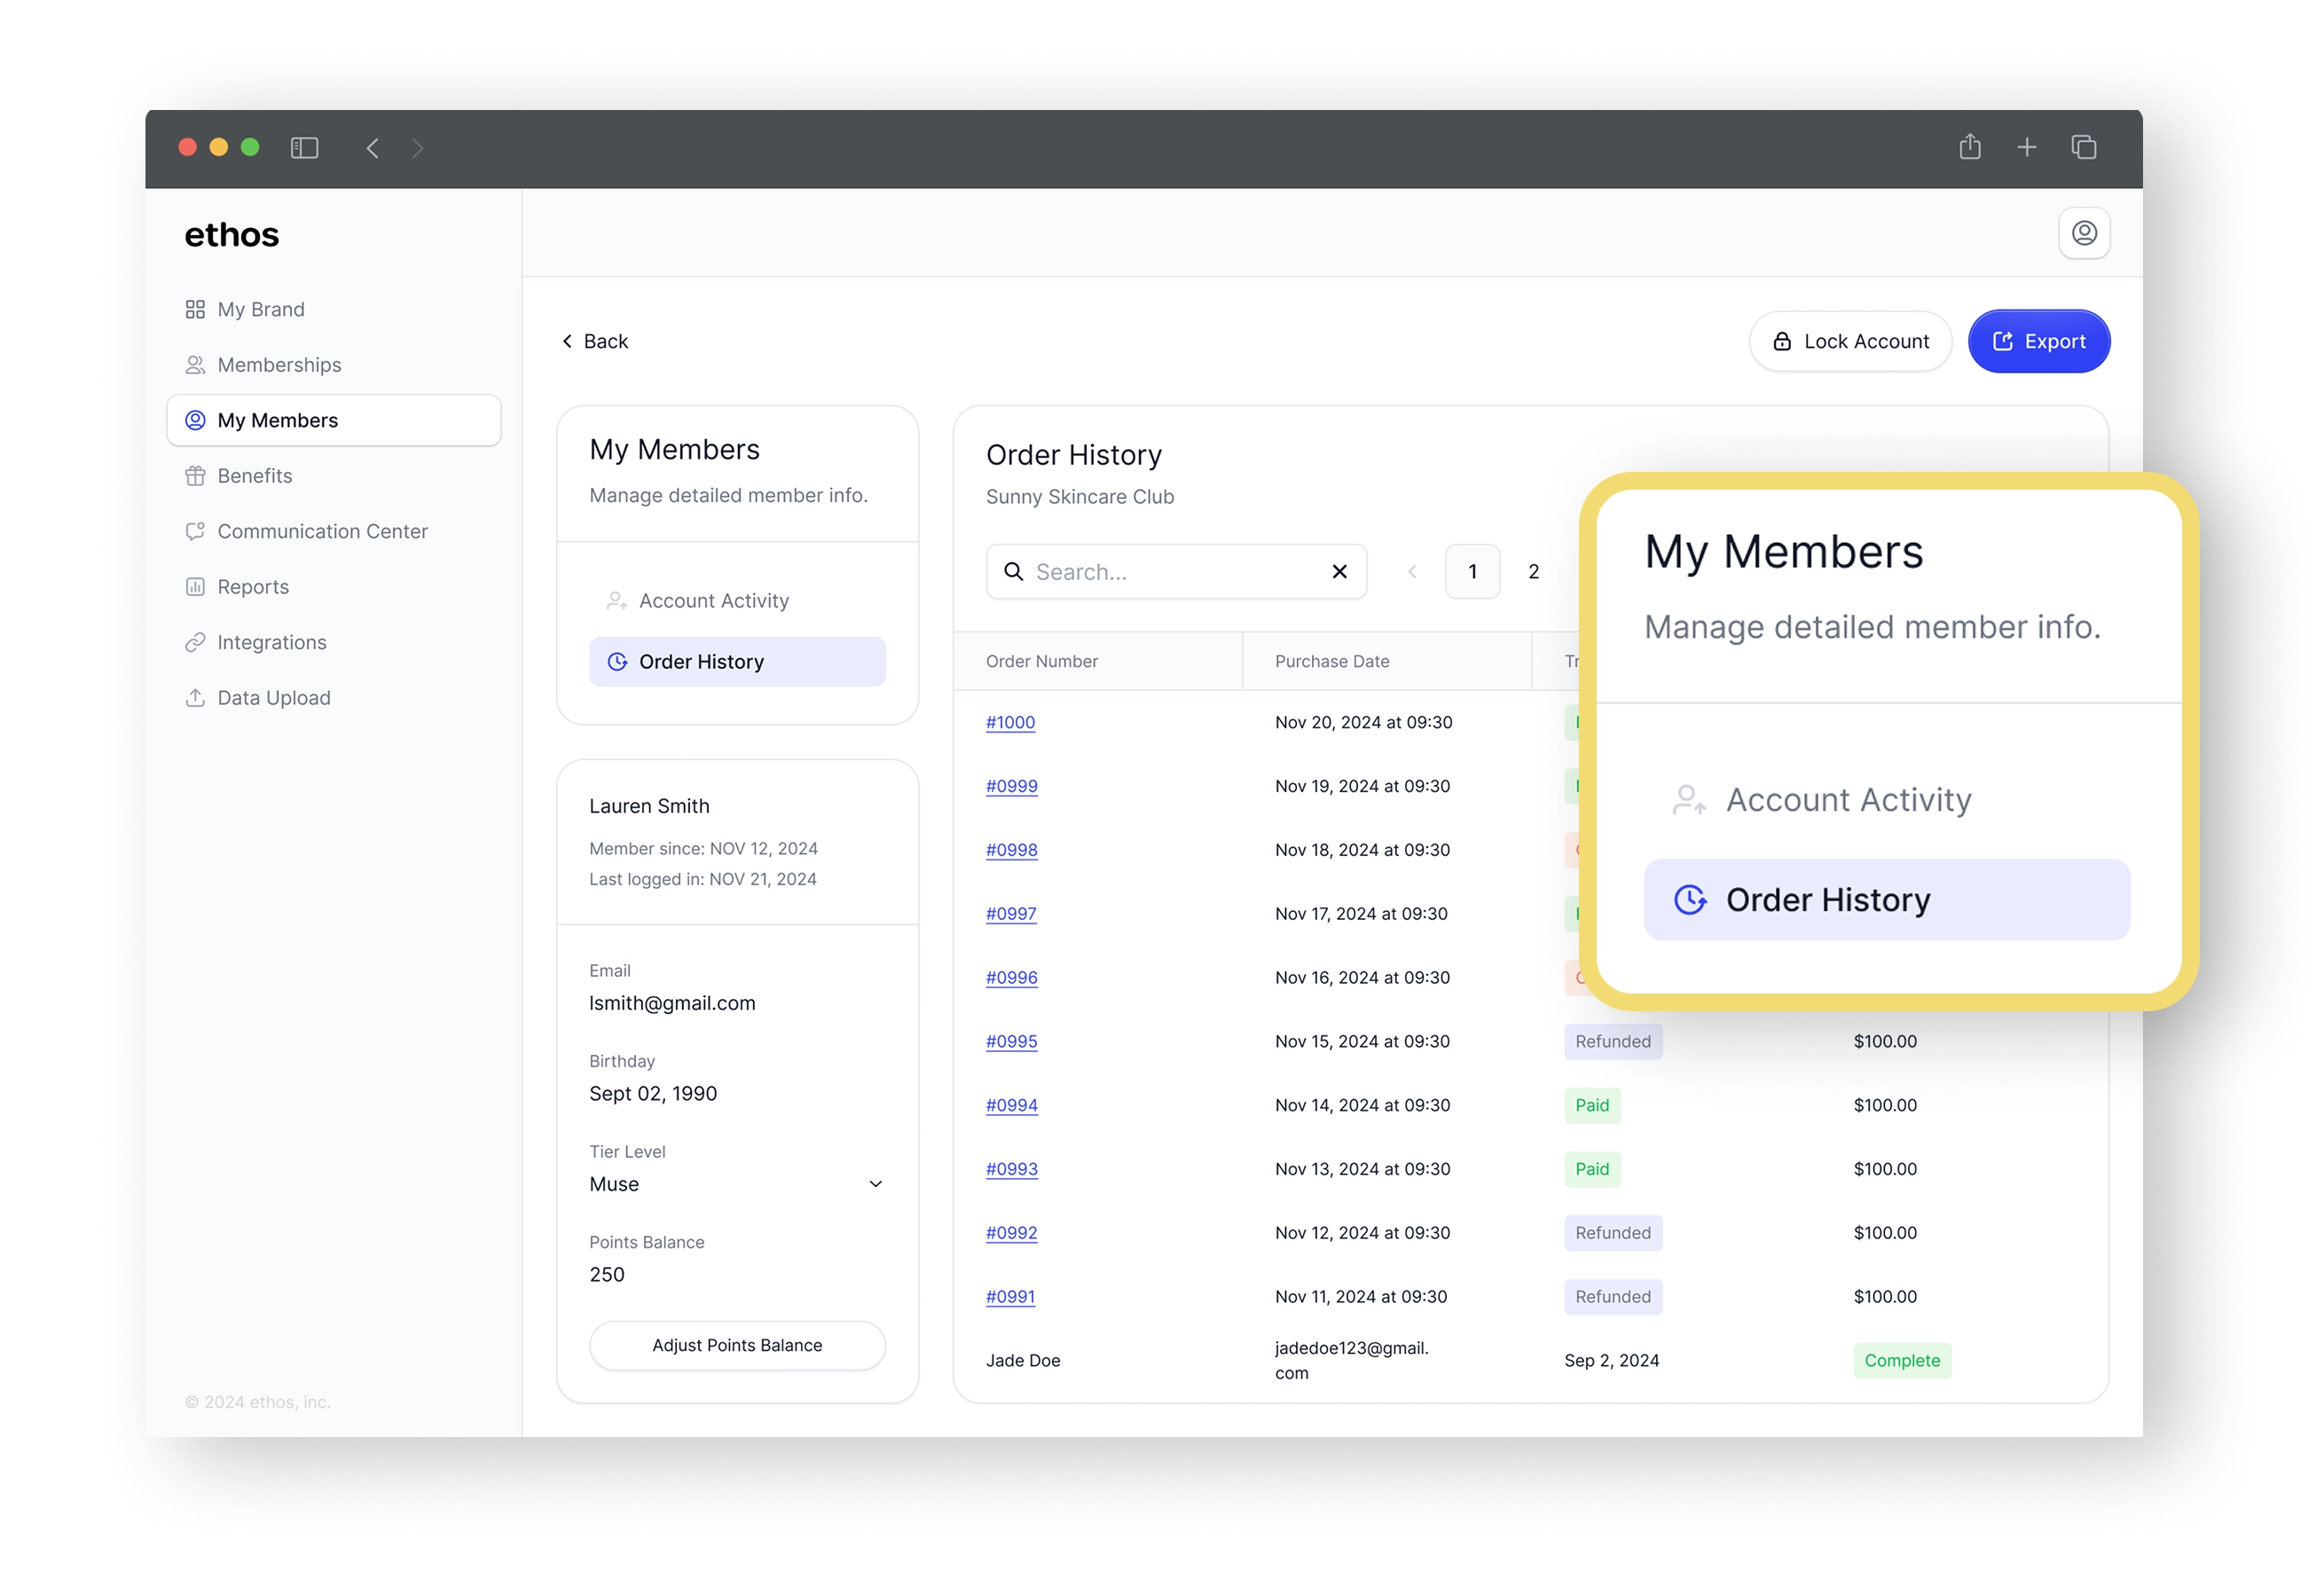The height and width of the screenshot is (1579, 2324).
Task: Click the previous page pagination arrow
Action: [1412, 571]
